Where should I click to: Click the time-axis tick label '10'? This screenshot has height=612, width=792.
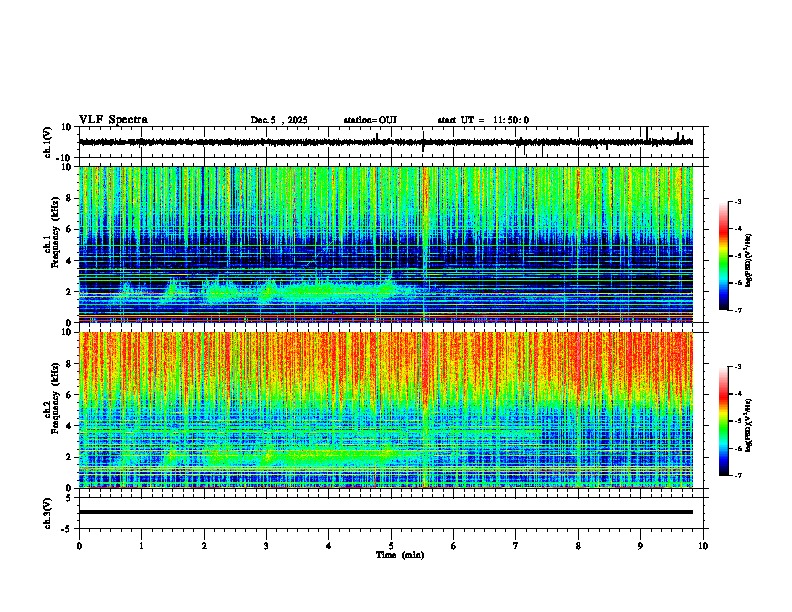(x=703, y=546)
